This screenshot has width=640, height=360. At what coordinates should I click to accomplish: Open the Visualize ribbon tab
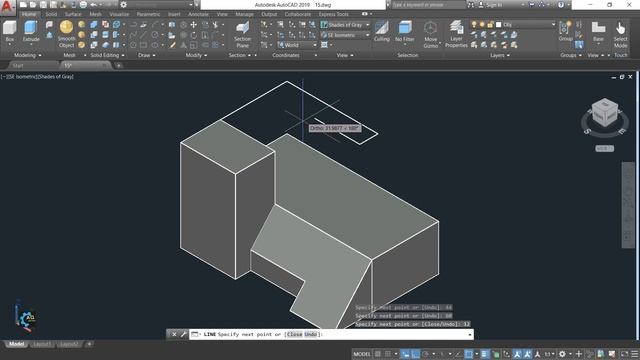point(119,14)
